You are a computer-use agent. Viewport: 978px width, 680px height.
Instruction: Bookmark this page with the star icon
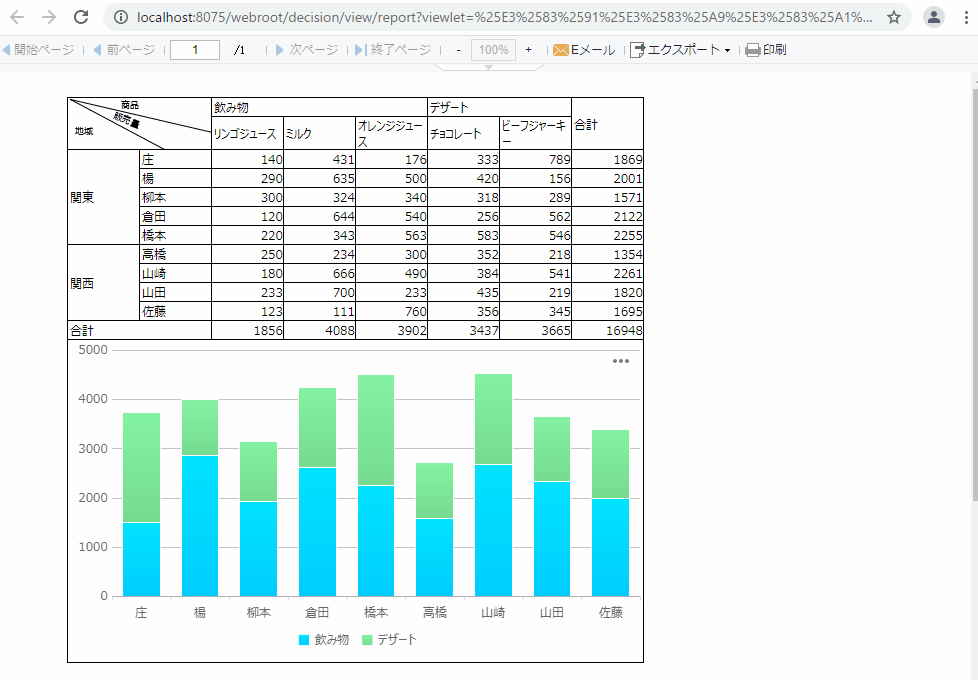pyautogui.click(x=894, y=17)
